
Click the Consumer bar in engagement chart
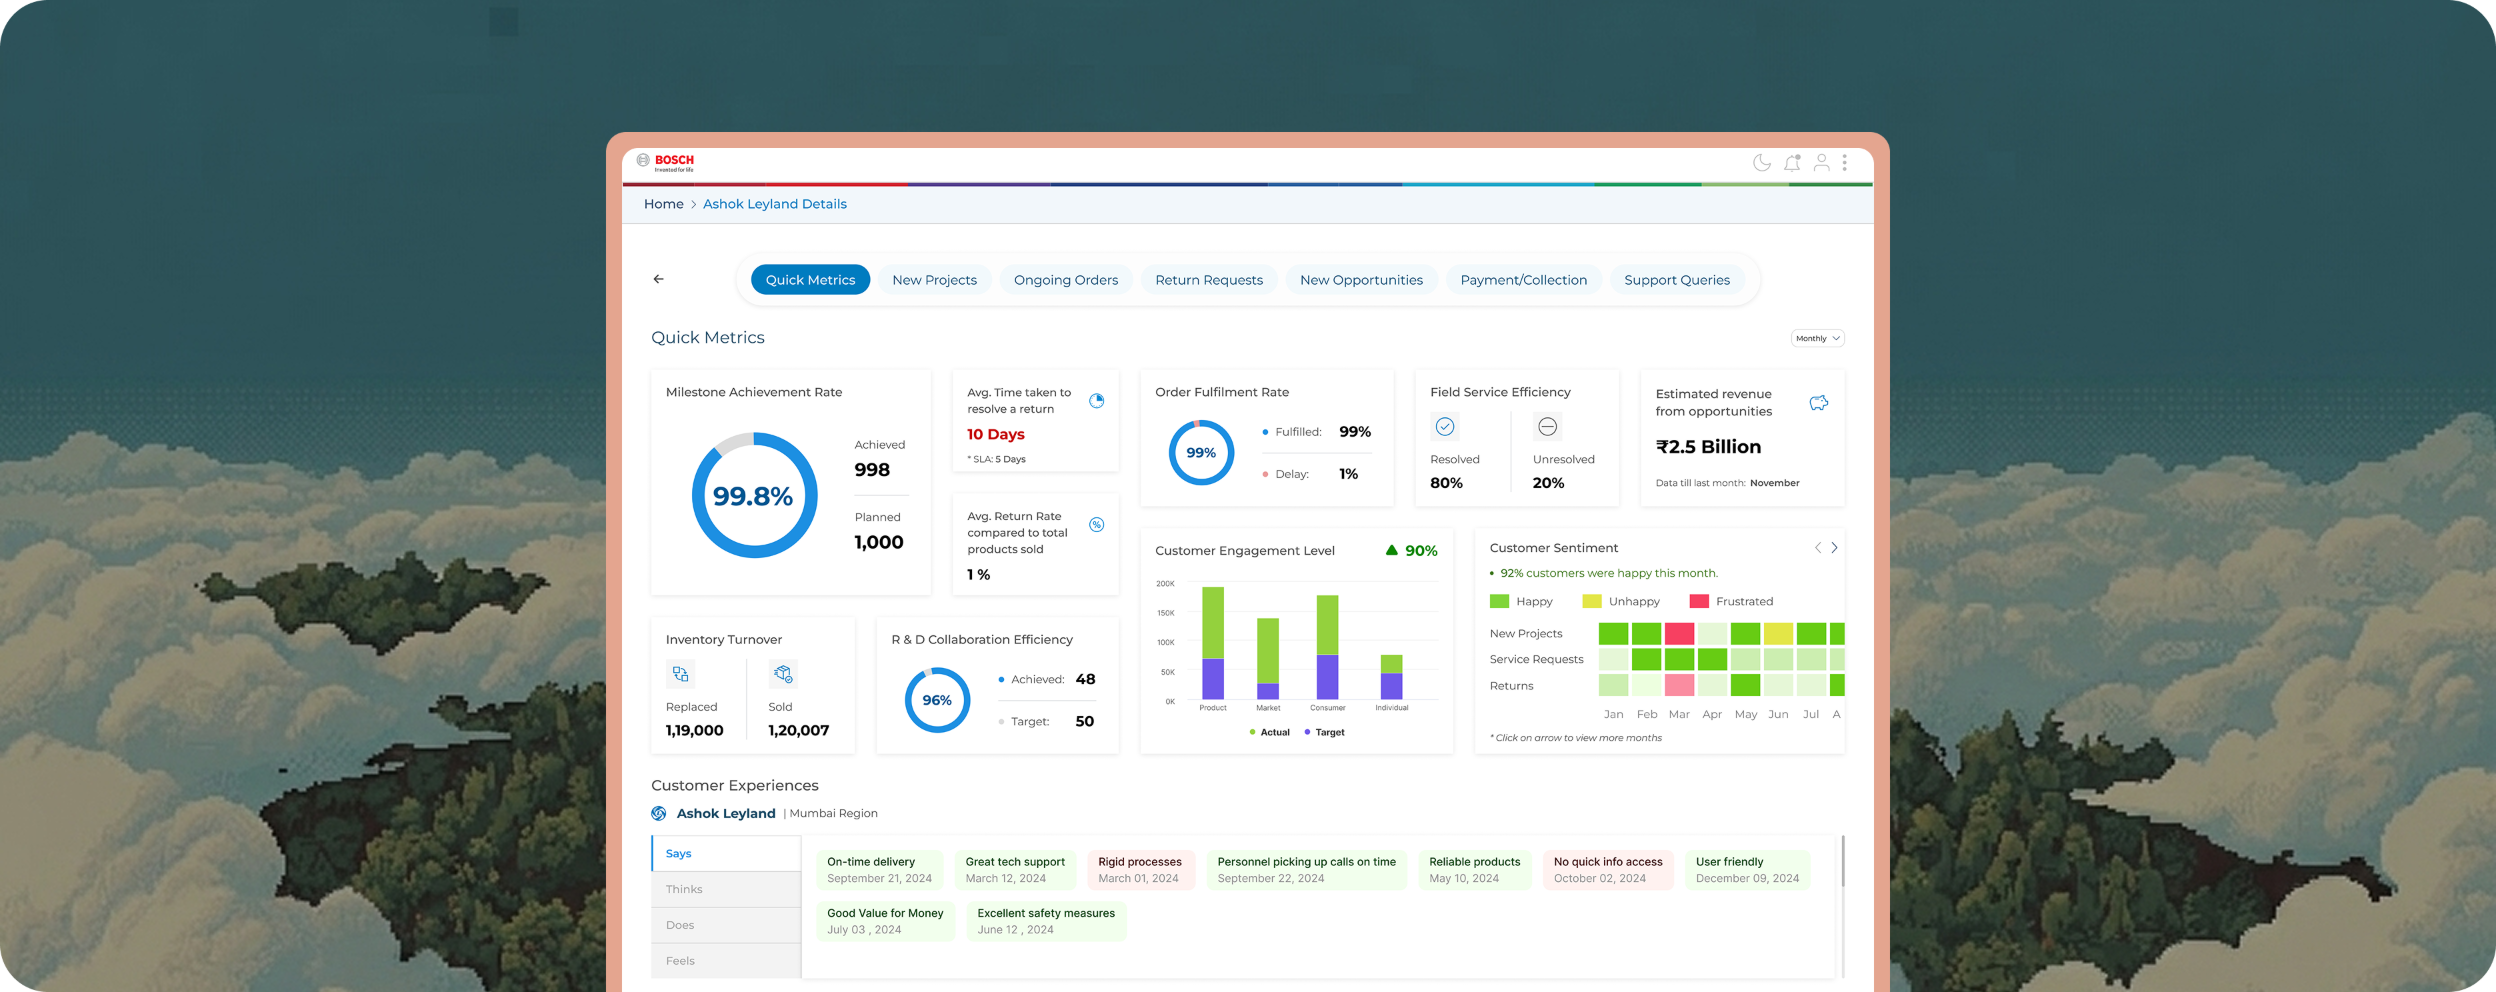pyautogui.click(x=1327, y=647)
